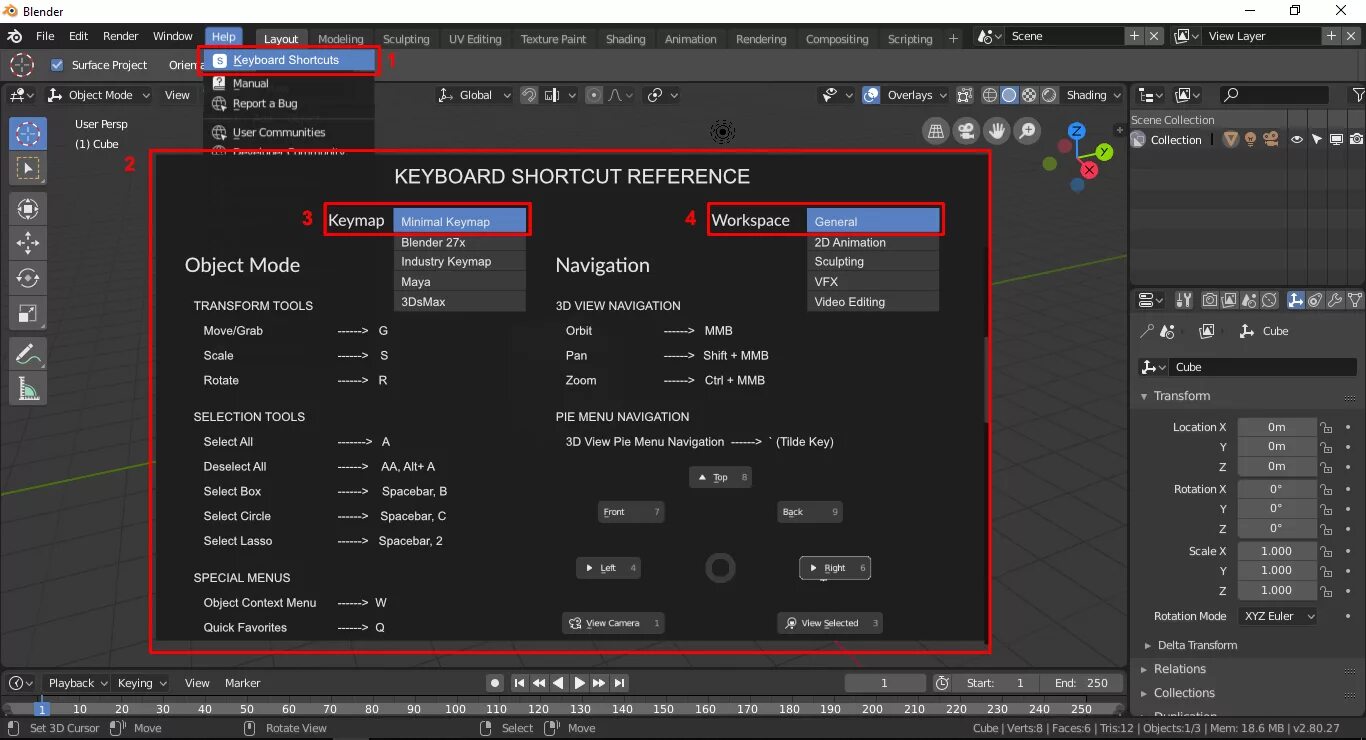
Task: Choose 2D Animation workspace option
Action: 873,243
